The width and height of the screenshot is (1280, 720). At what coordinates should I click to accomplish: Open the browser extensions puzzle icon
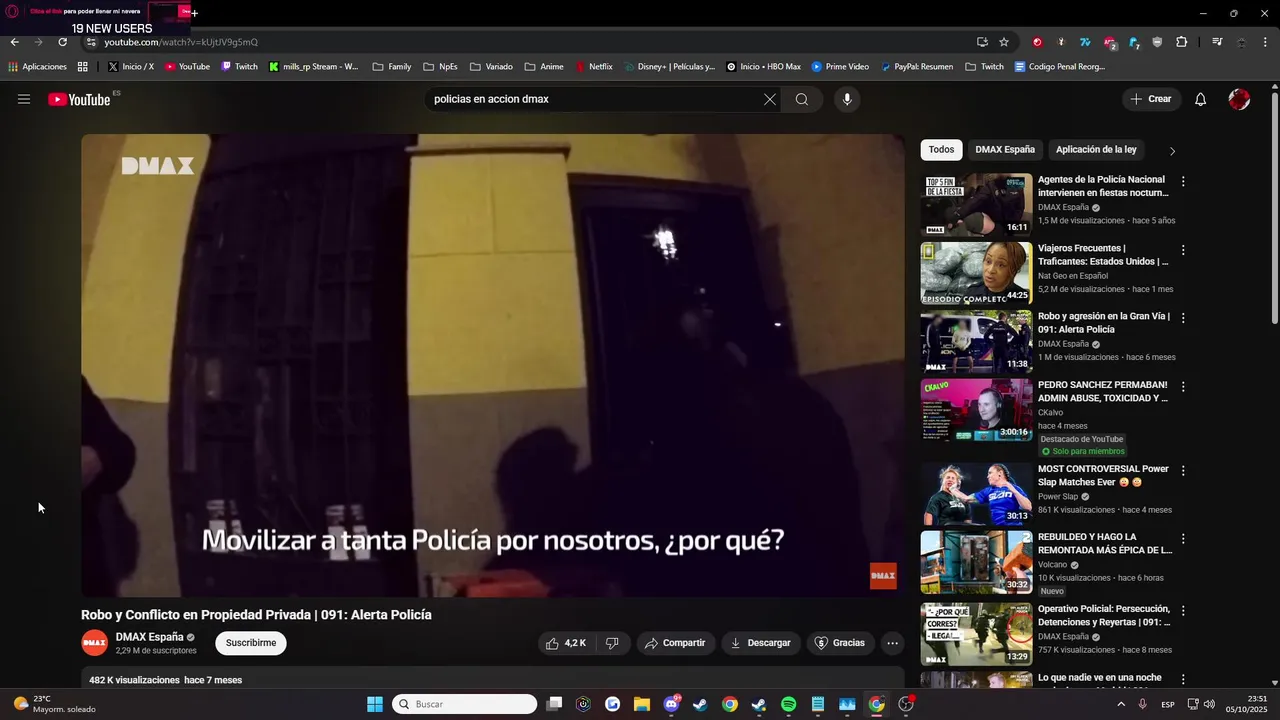[1181, 42]
